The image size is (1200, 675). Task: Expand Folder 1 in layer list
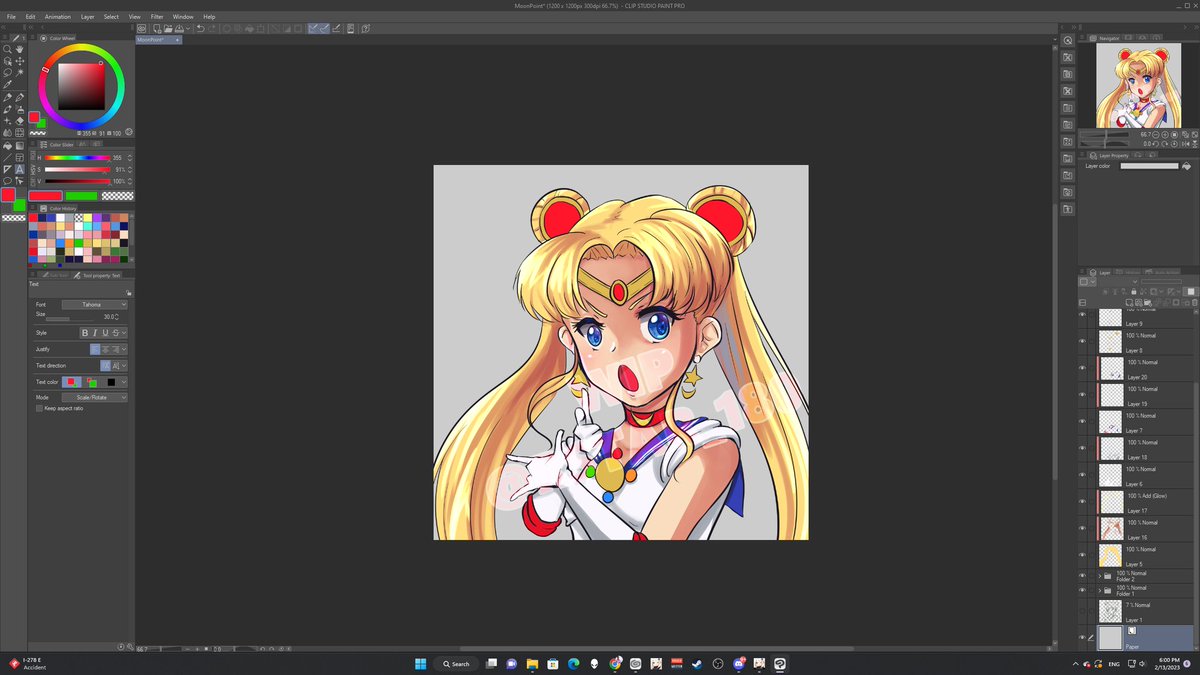(x=1100, y=591)
